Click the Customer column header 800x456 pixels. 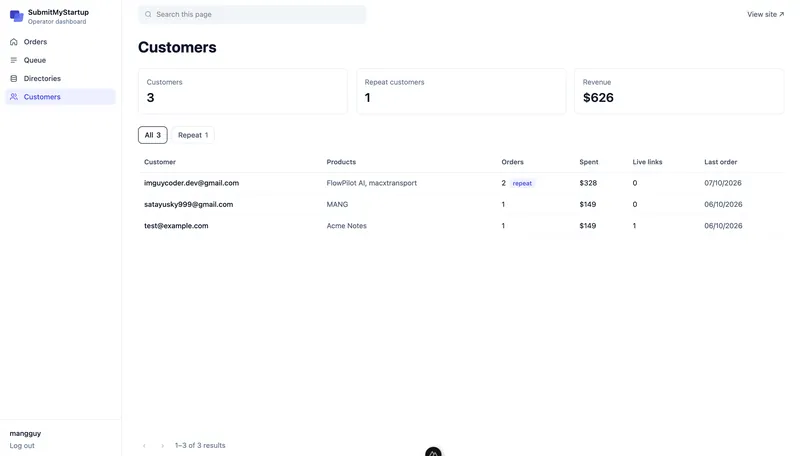[x=160, y=162]
